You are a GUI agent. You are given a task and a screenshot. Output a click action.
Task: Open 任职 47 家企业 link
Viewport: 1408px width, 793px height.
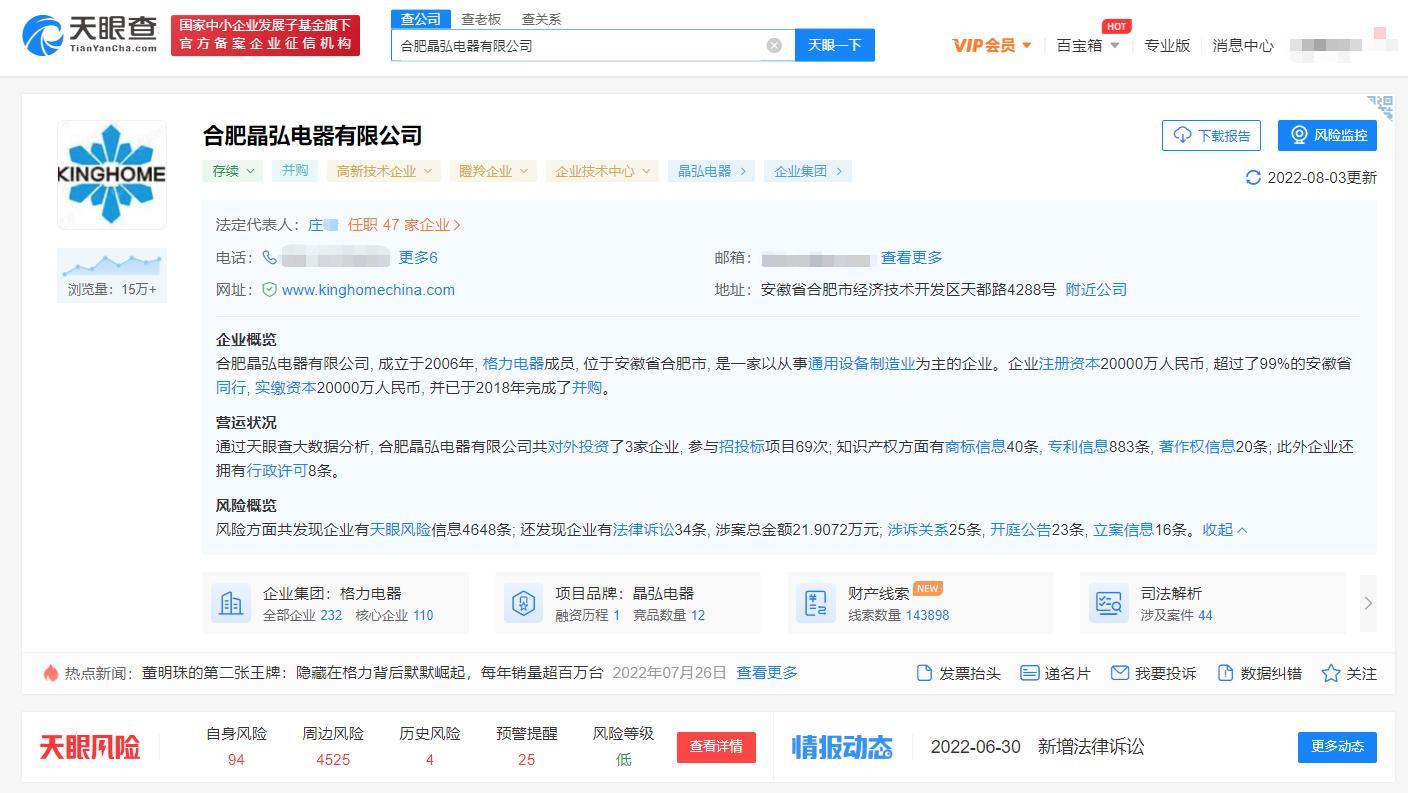pyautogui.click(x=404, y=225)
